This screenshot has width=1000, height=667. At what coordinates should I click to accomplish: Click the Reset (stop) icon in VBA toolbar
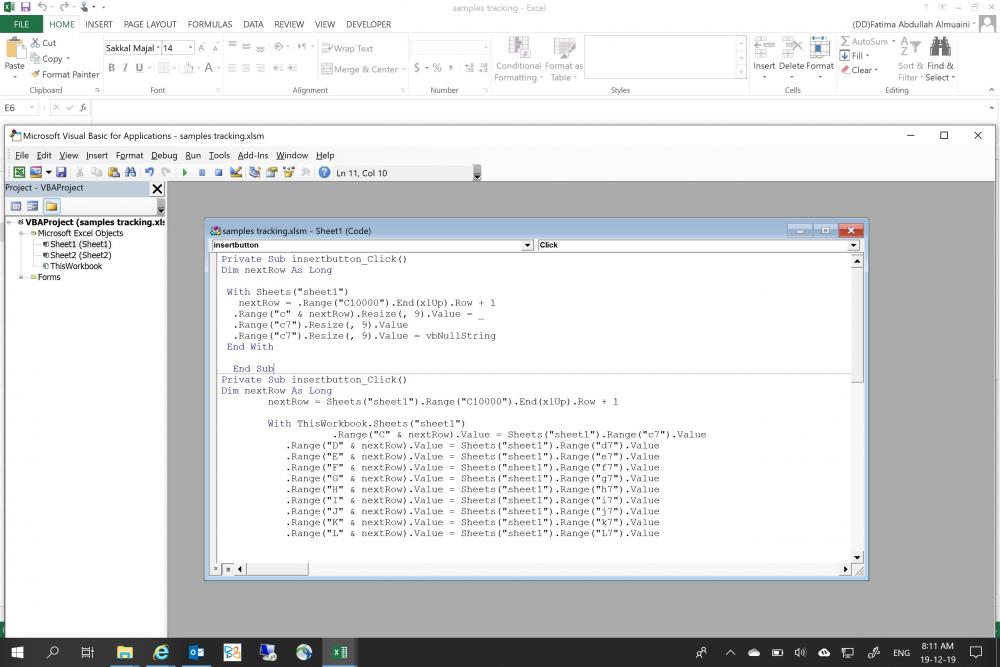(218, 173)
